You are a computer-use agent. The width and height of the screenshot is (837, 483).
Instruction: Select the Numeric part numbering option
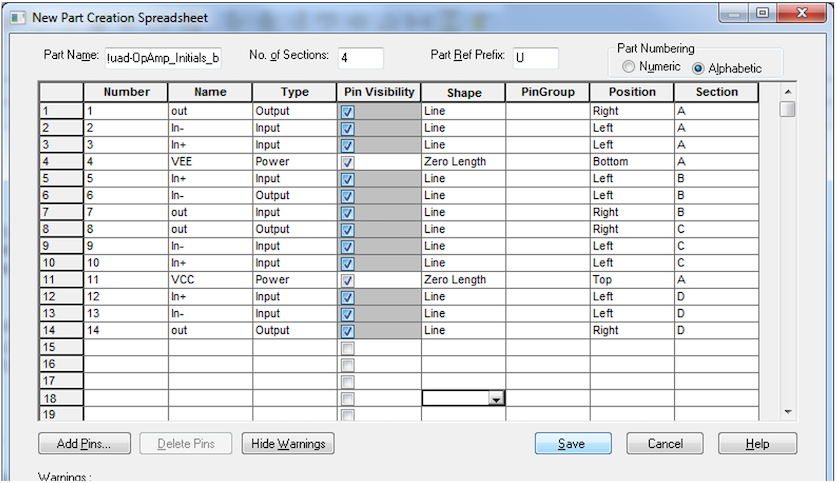pos(629,68)
